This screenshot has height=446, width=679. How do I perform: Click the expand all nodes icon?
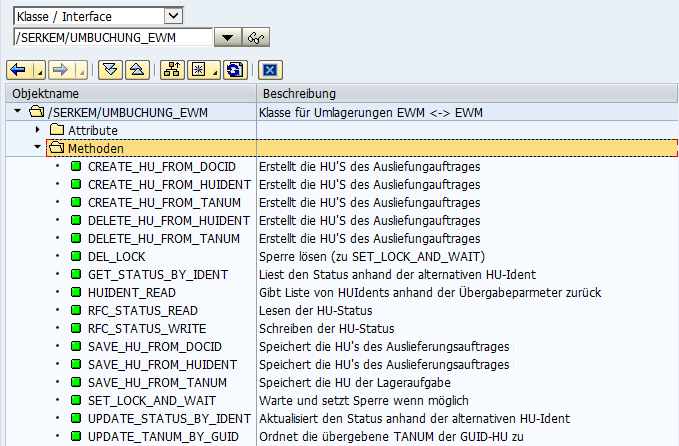[111, 70]
